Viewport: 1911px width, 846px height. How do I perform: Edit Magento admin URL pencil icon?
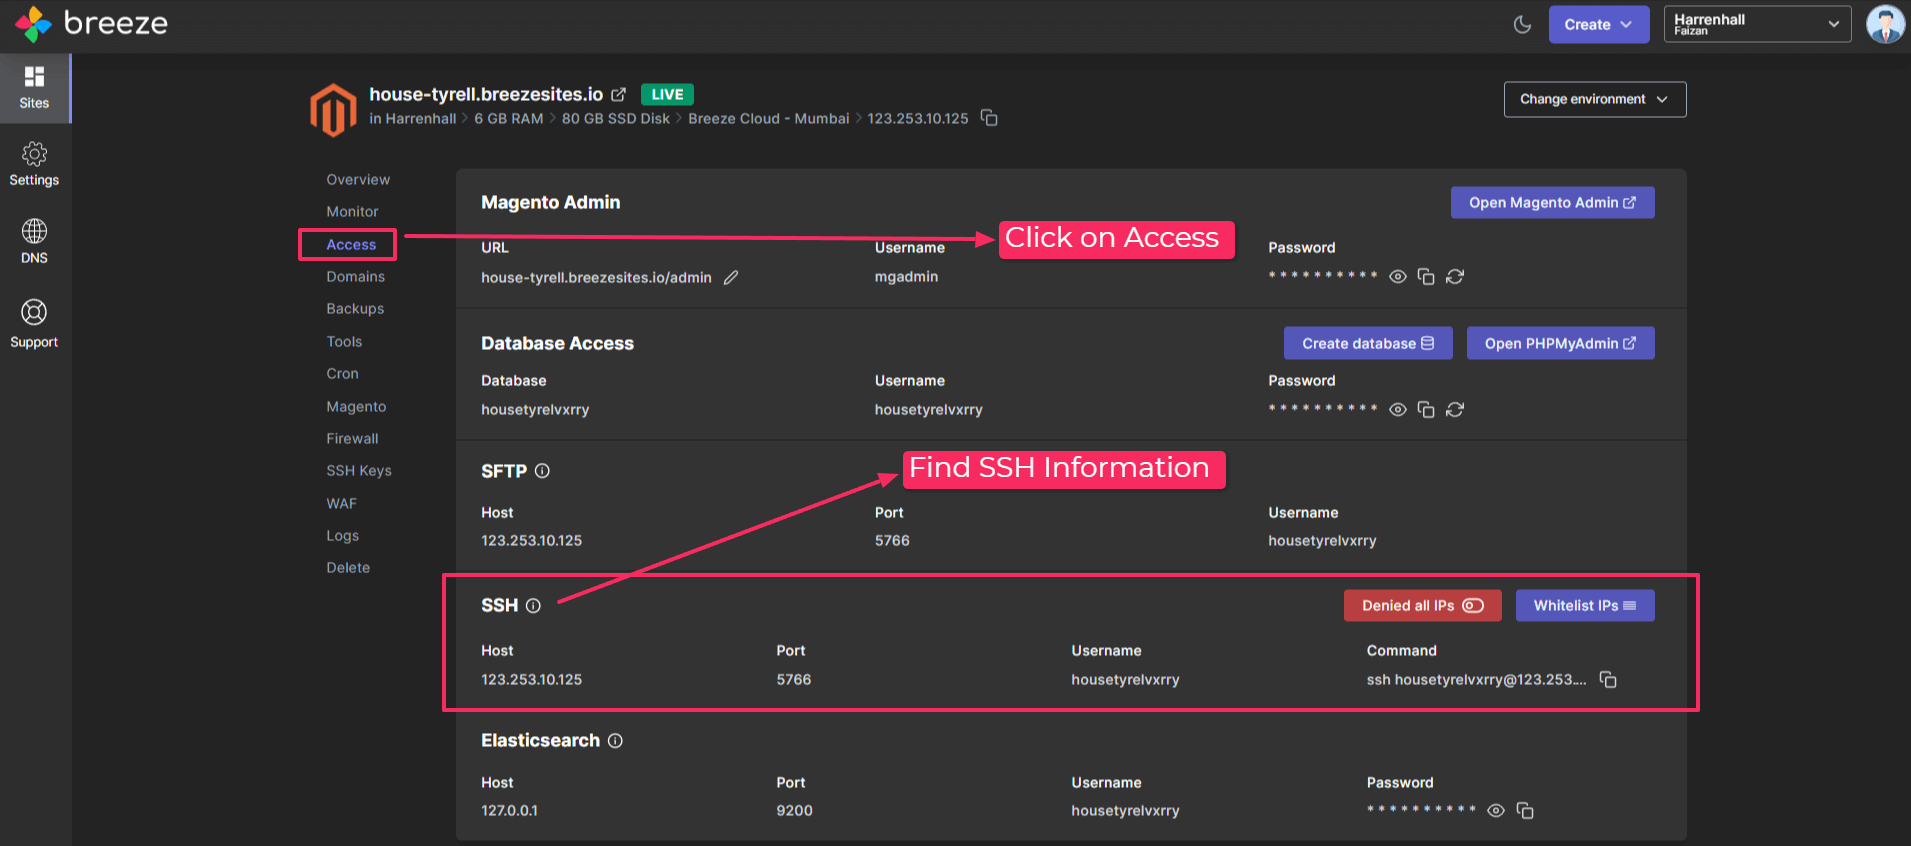pos(731,277)
